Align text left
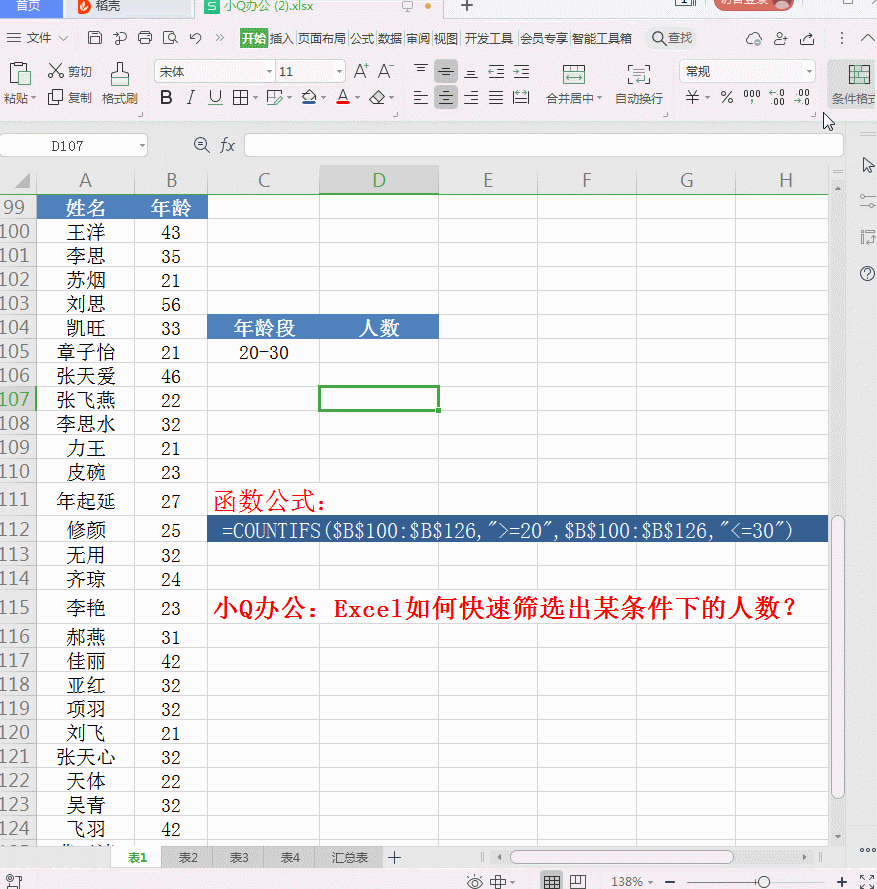This screenshot has width=877, height=889. pos(421,98)
